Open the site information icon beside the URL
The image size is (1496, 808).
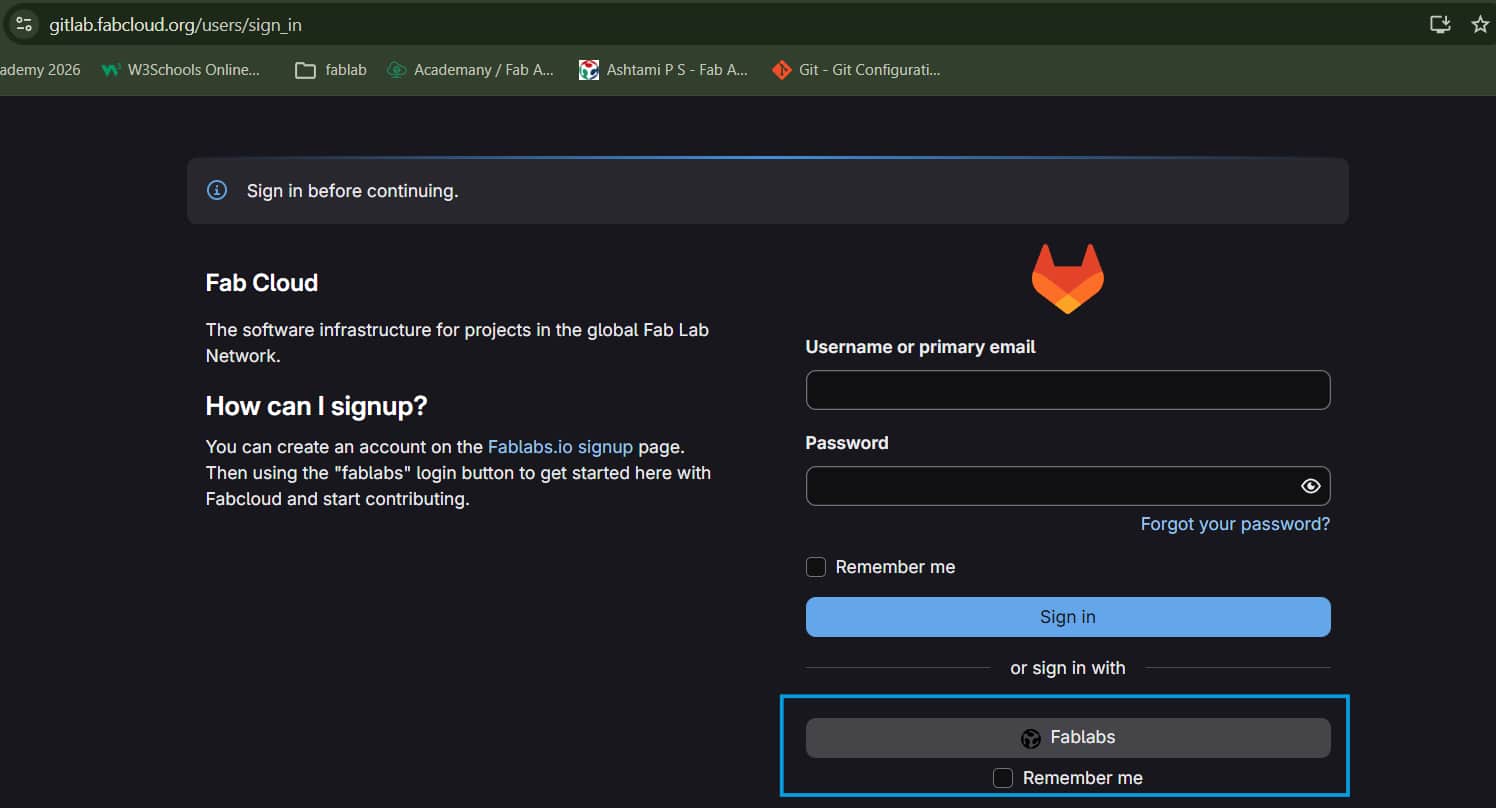pos(24,25)
